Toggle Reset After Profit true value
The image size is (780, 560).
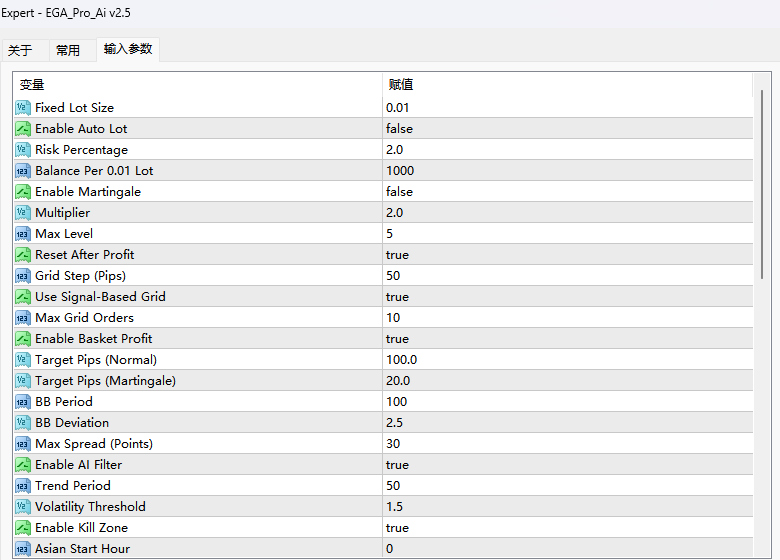coord(397,255)
